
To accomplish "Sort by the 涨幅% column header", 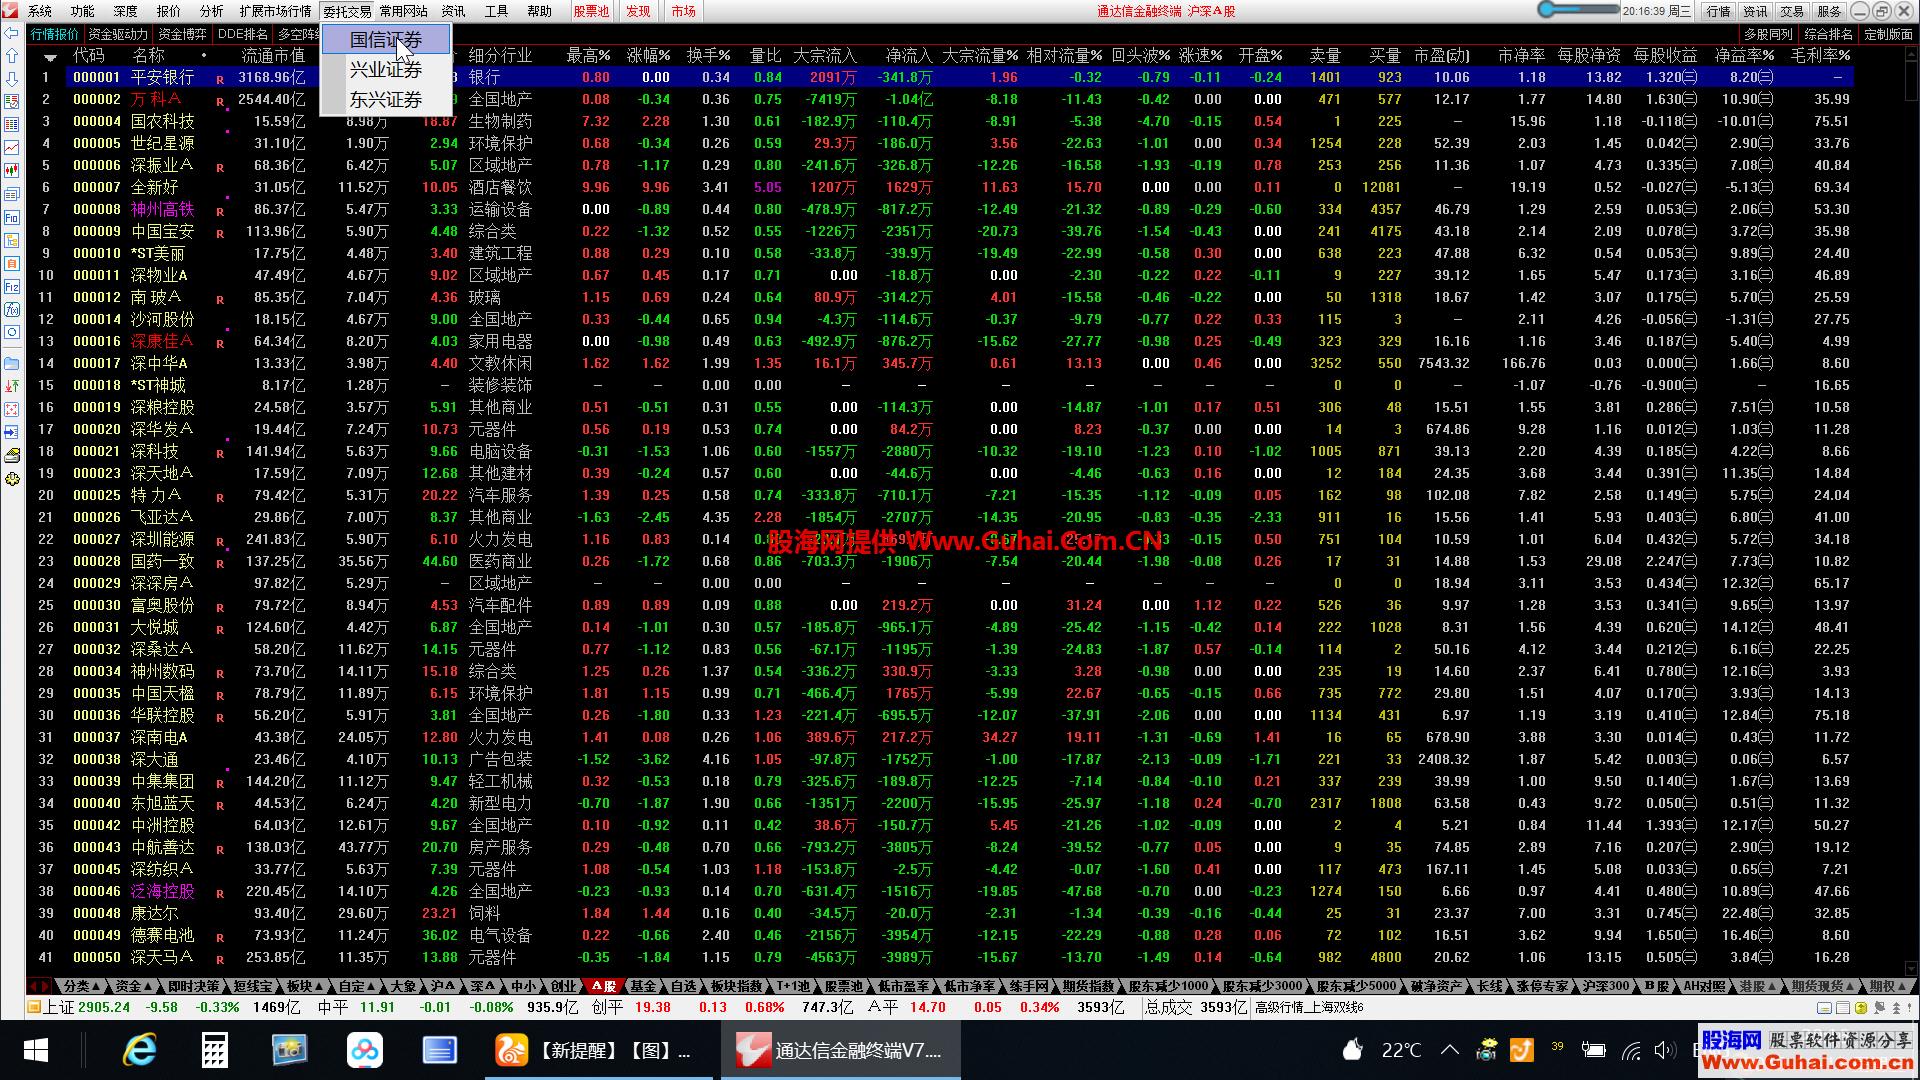I will point(648,56).
